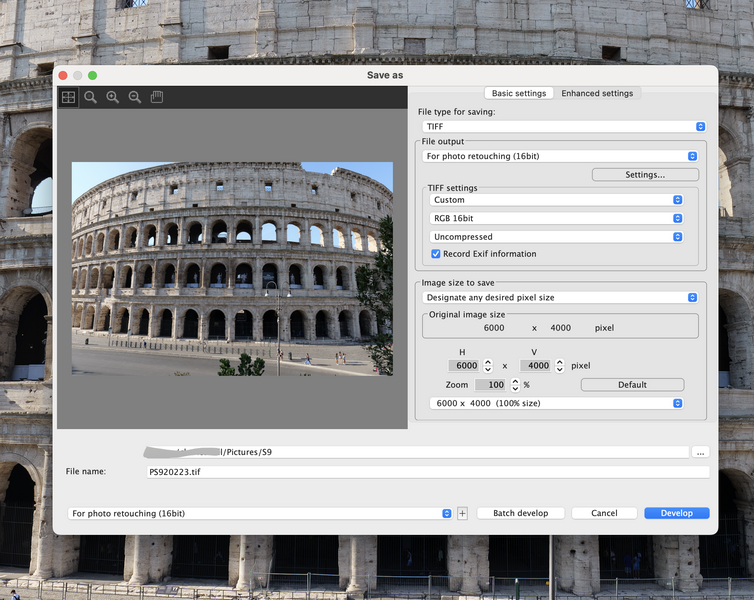Adjust the V pixel value stepper

coord(560,366)
